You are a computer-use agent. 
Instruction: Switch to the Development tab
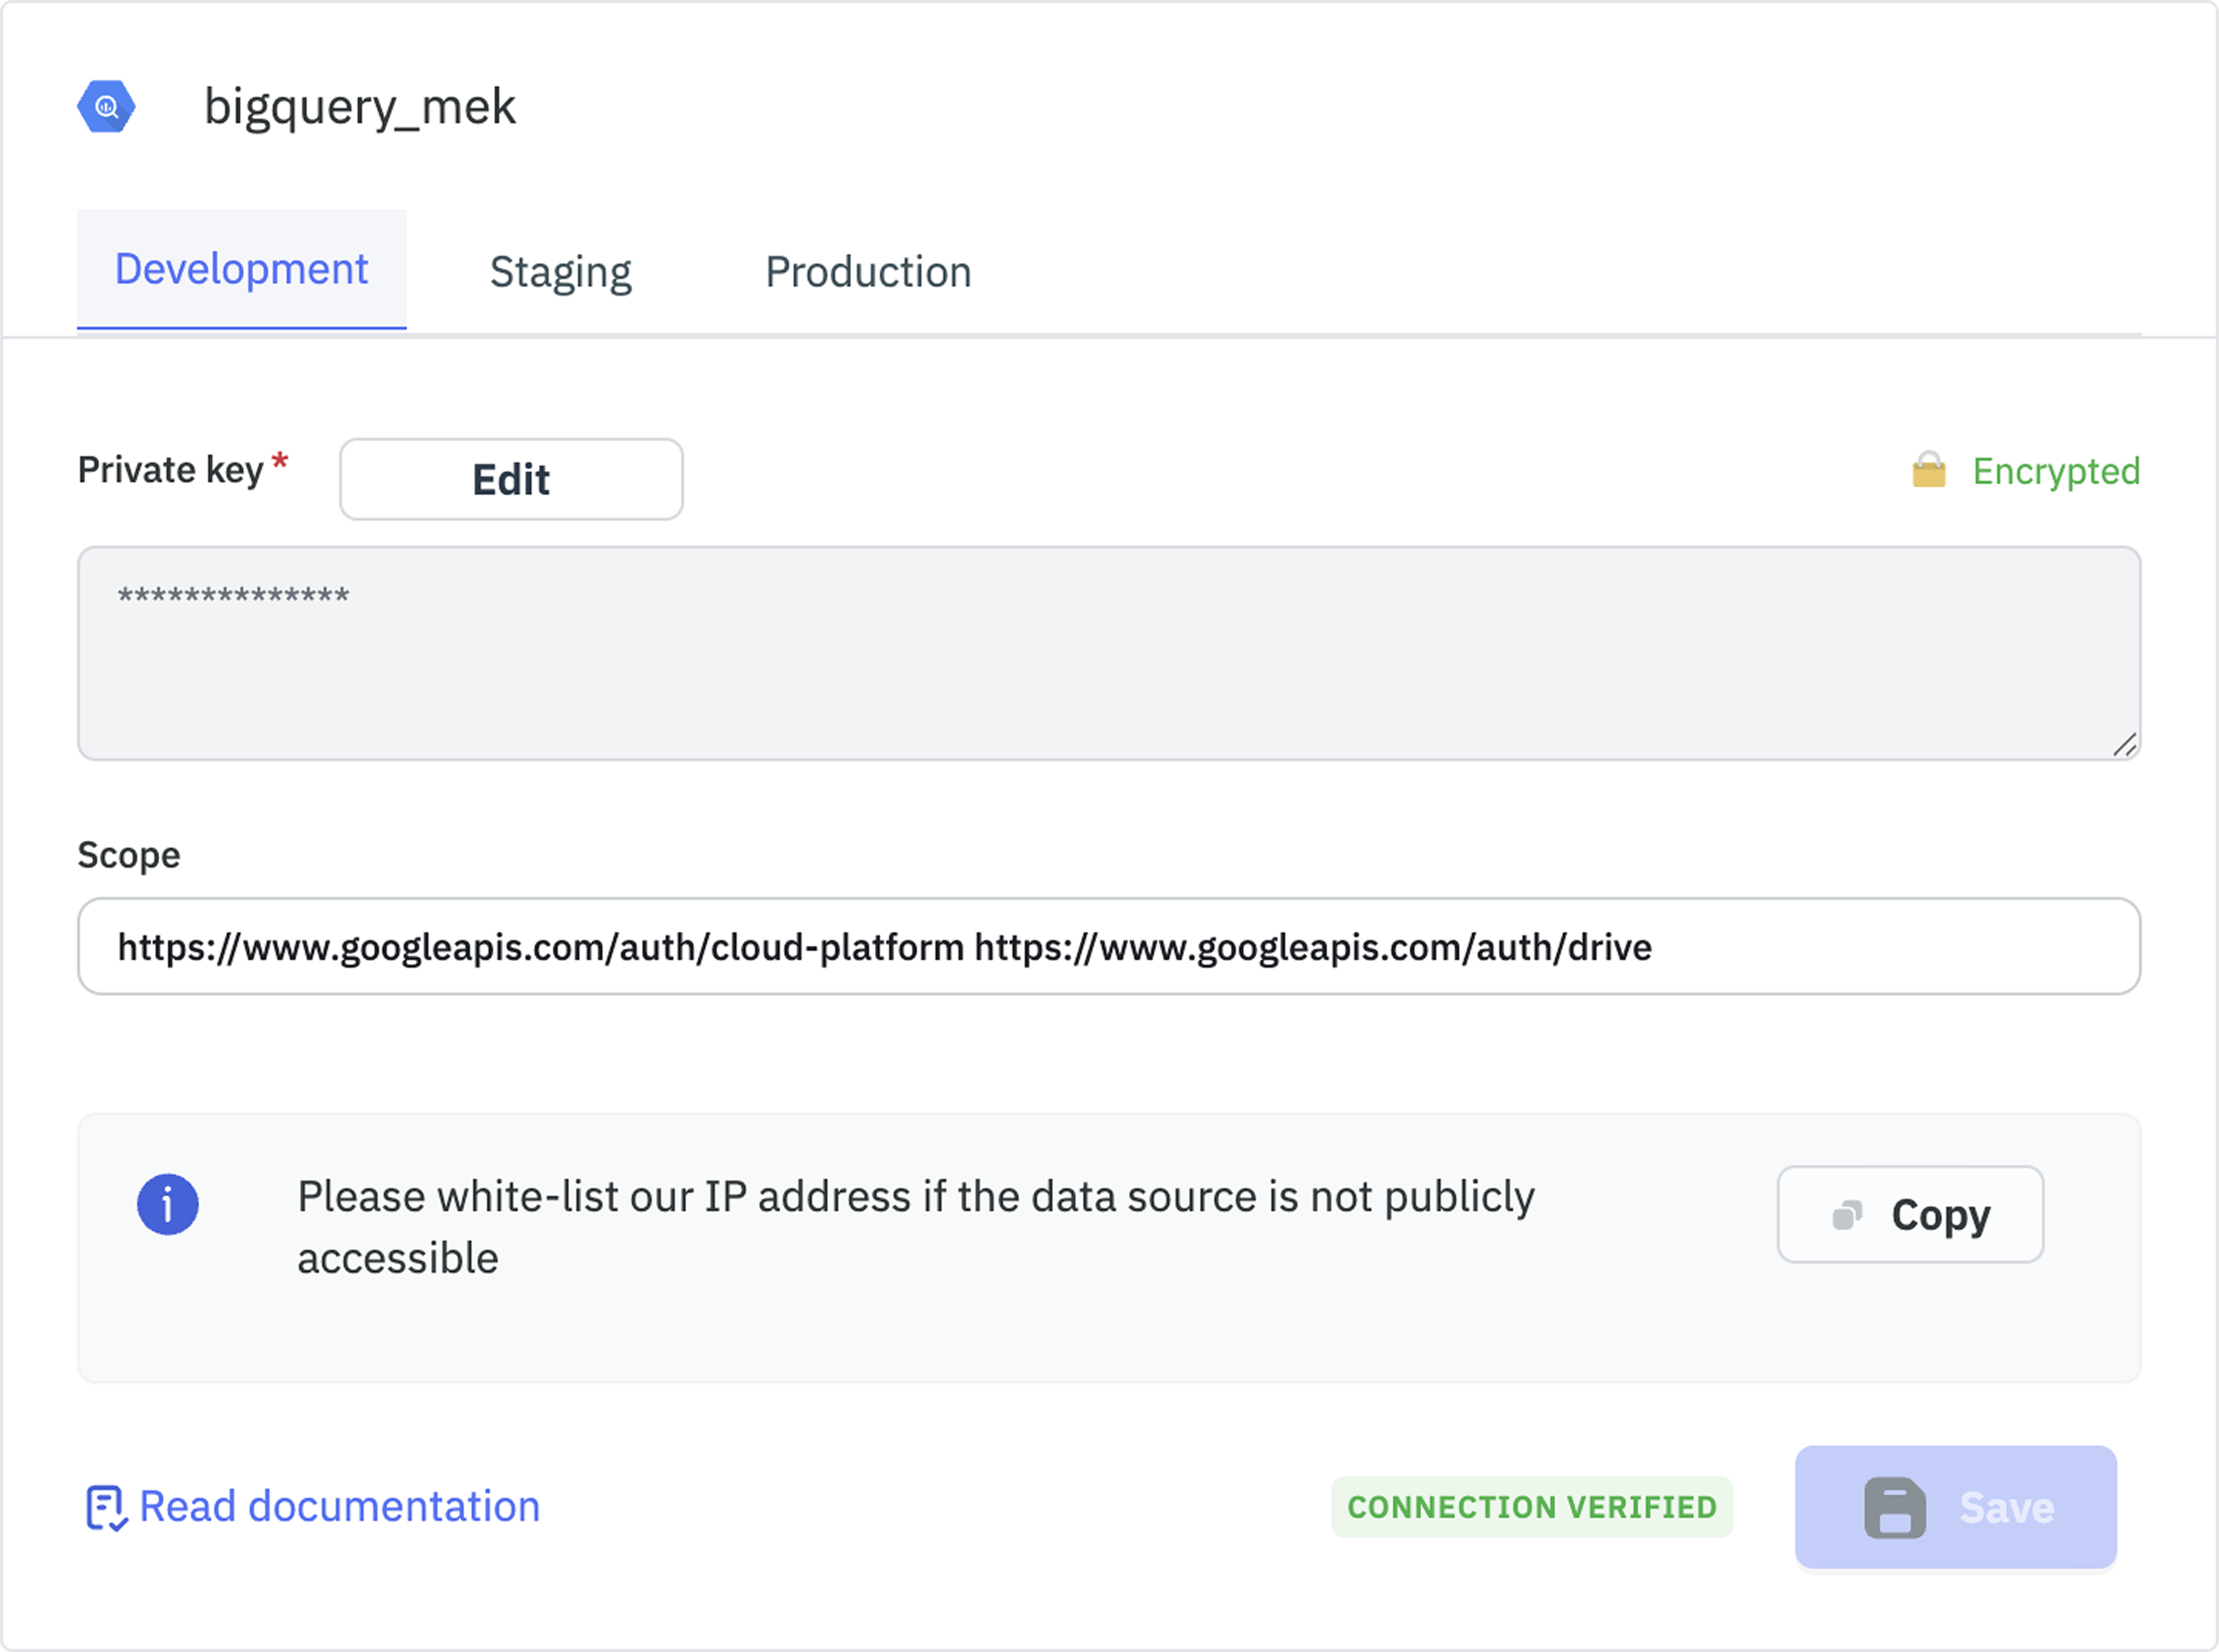(x=241, y=270)
